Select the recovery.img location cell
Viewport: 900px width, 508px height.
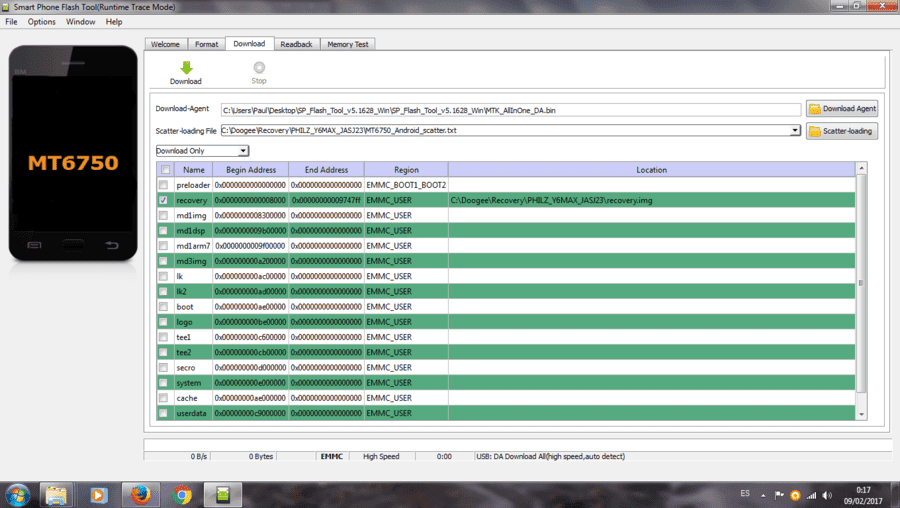click(651, 200)
